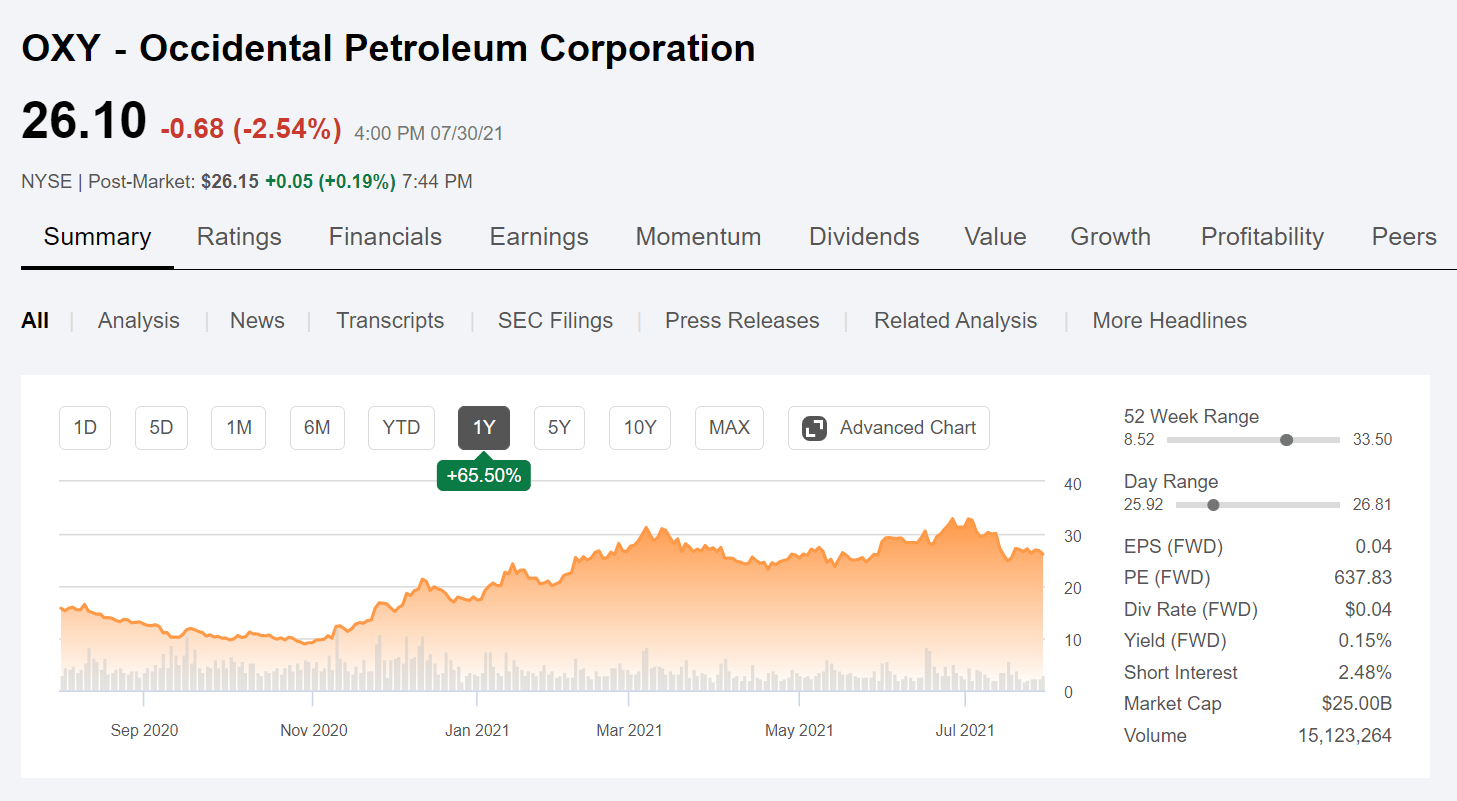The image size is (1457, 801).
Task: Select the 5Y chart range
Action: tap(559, 428)
